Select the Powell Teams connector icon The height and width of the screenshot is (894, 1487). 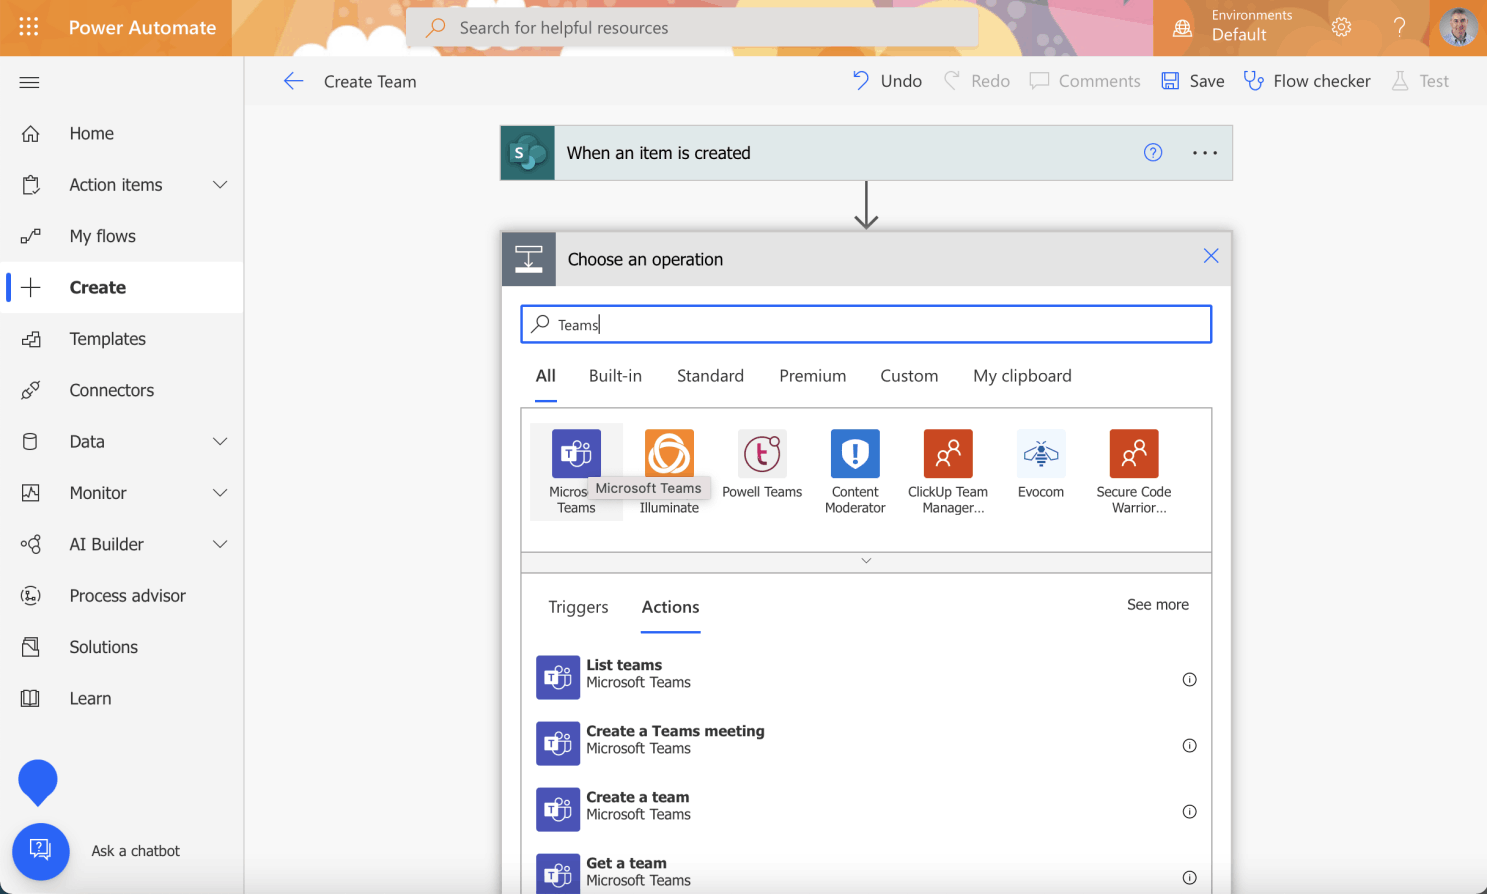pos(761,455)
